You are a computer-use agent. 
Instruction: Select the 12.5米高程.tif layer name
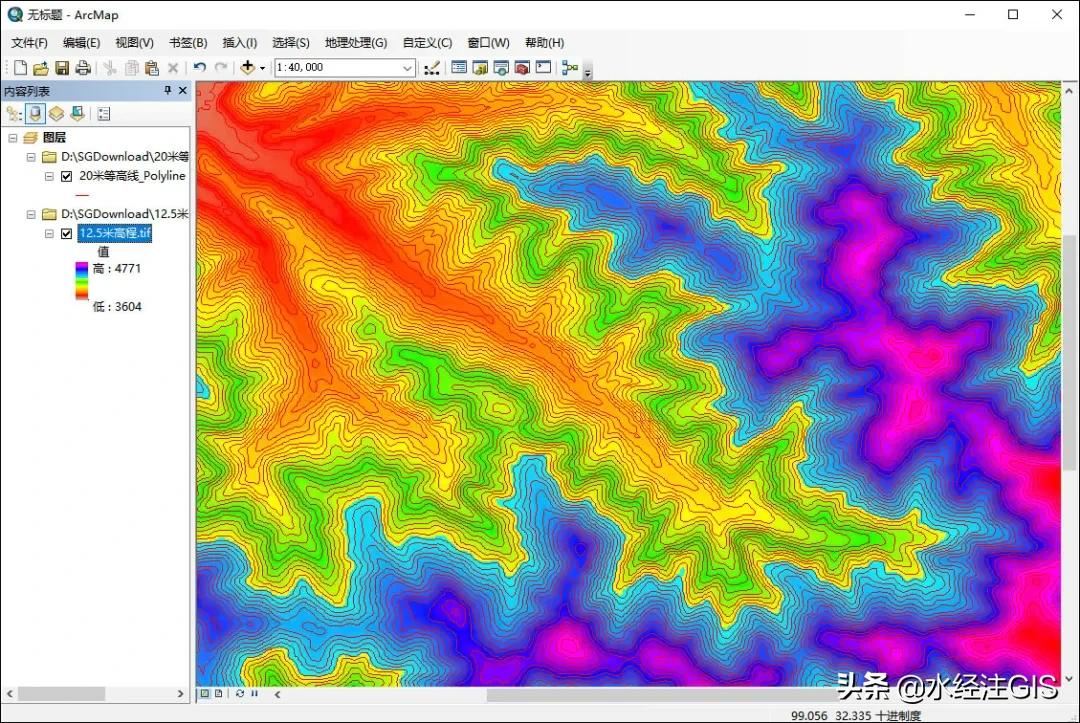114,233
